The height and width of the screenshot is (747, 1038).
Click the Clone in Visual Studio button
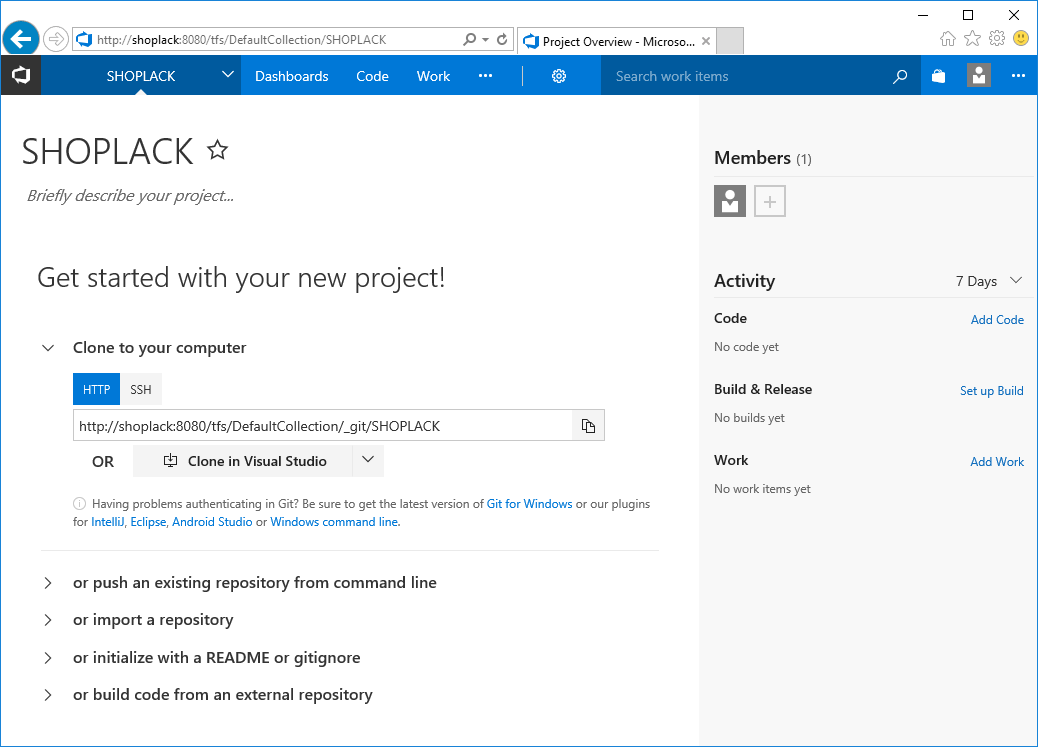[243, 461]
